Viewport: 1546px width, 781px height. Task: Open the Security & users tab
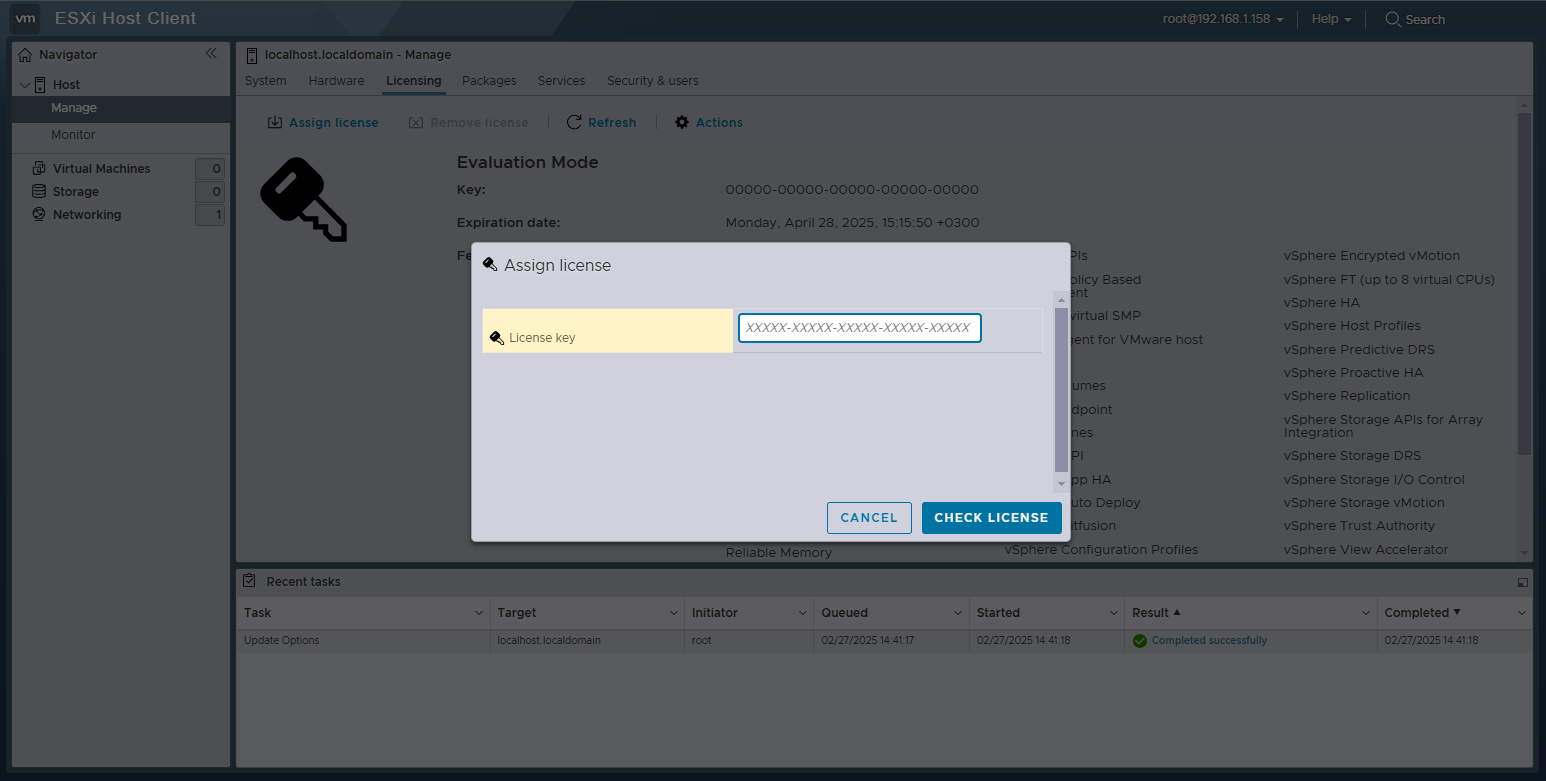[653, 81]
